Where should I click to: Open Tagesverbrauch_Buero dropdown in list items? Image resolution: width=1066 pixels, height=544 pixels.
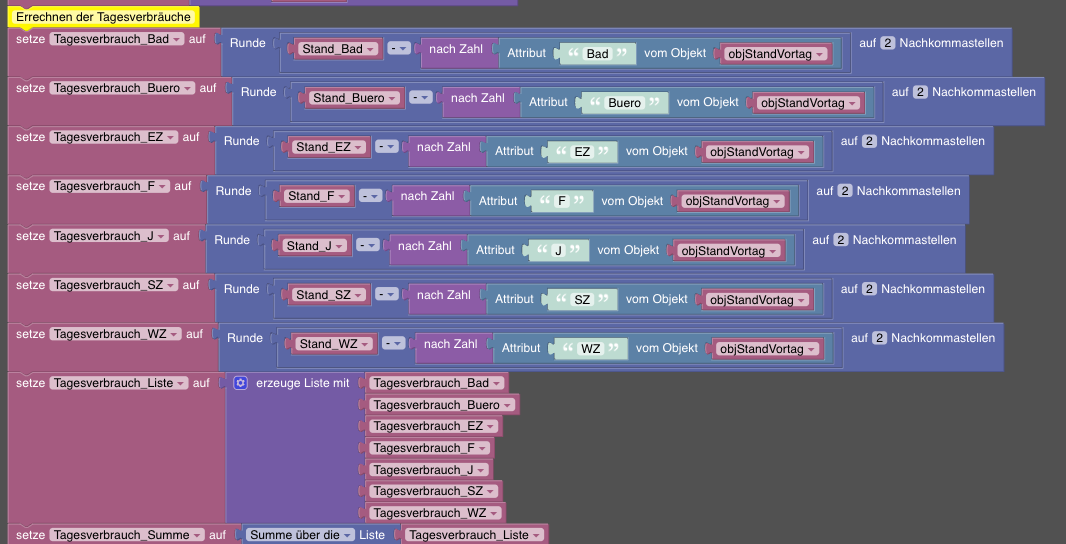point(442,405)
